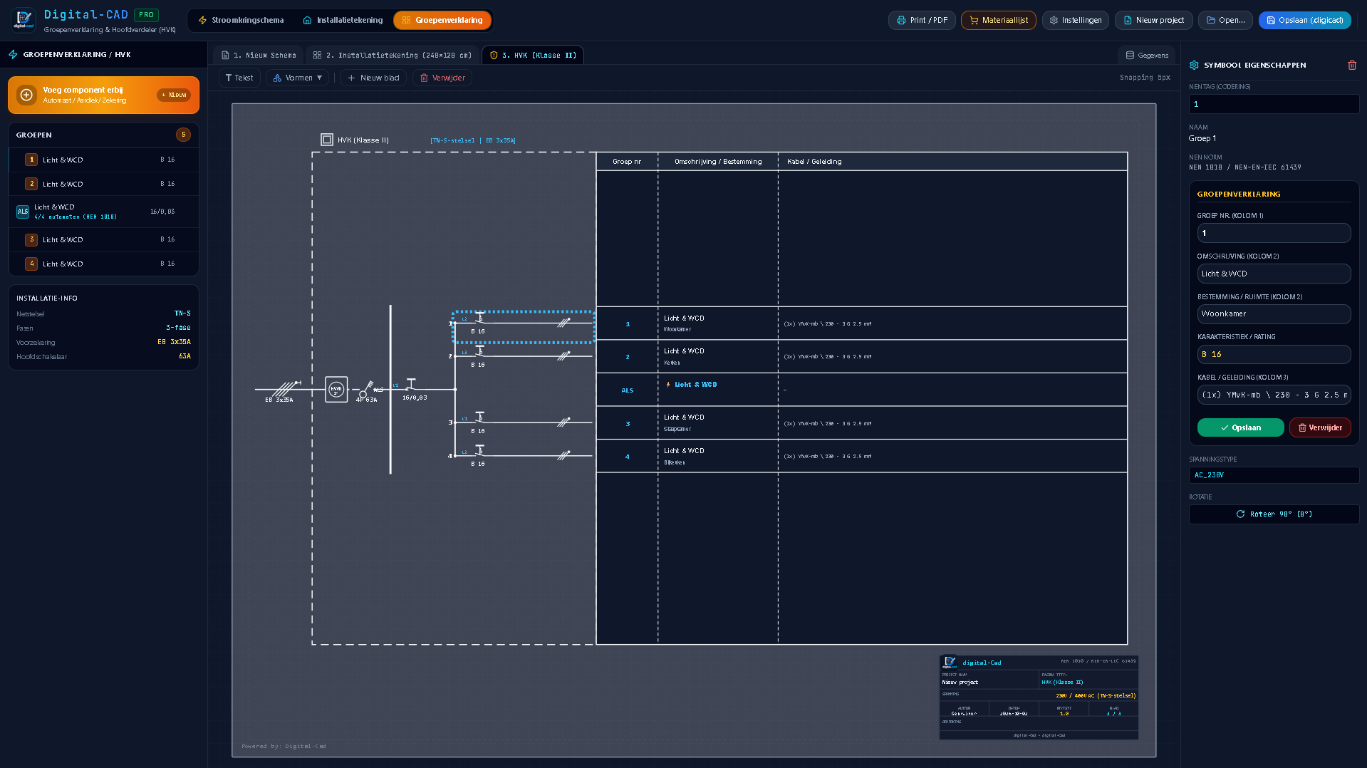
Task: Select the '3. HVK (Klasse II)' sheet tab
Action: tap(532, 55)
